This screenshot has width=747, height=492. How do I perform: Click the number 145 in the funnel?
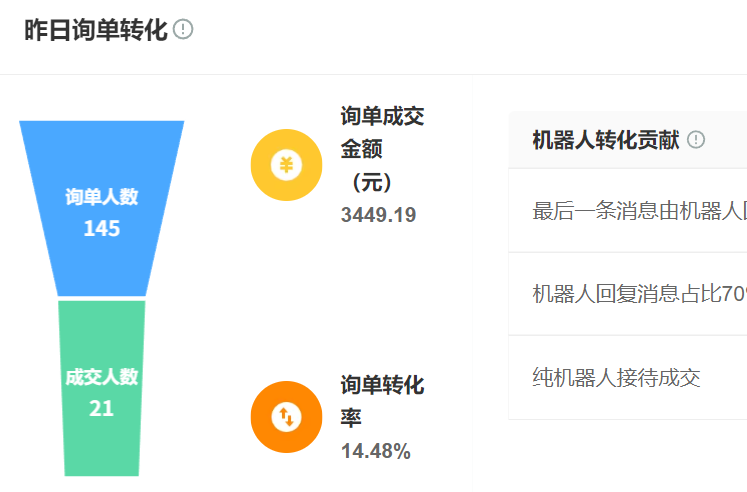point(102,229)
